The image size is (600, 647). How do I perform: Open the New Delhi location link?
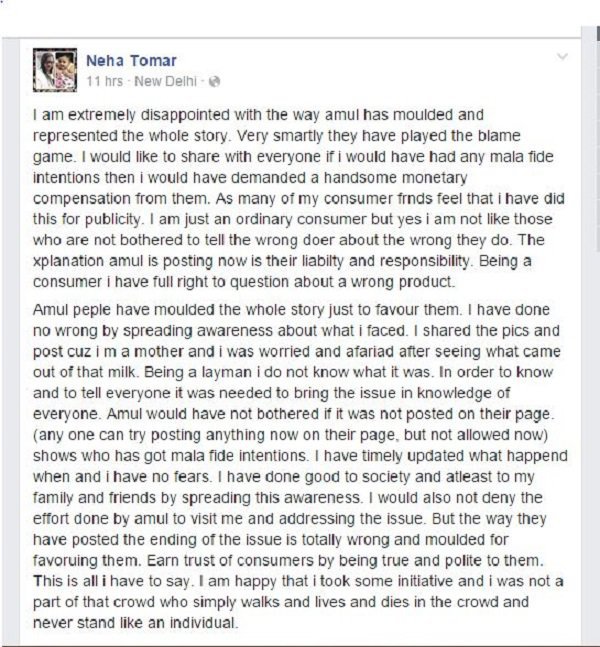165,81
